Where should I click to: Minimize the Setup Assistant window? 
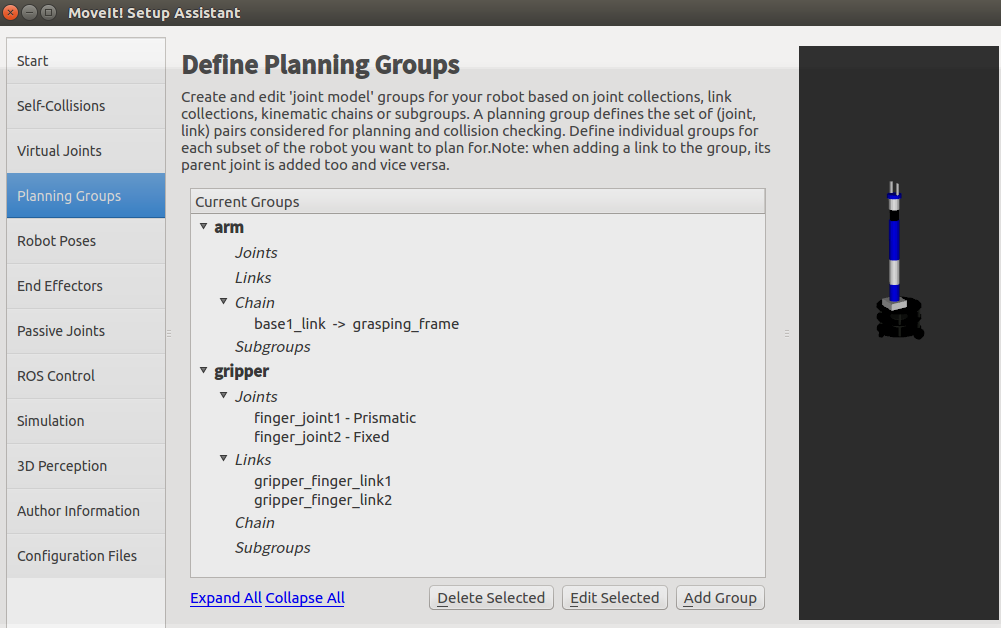point(29,12)
